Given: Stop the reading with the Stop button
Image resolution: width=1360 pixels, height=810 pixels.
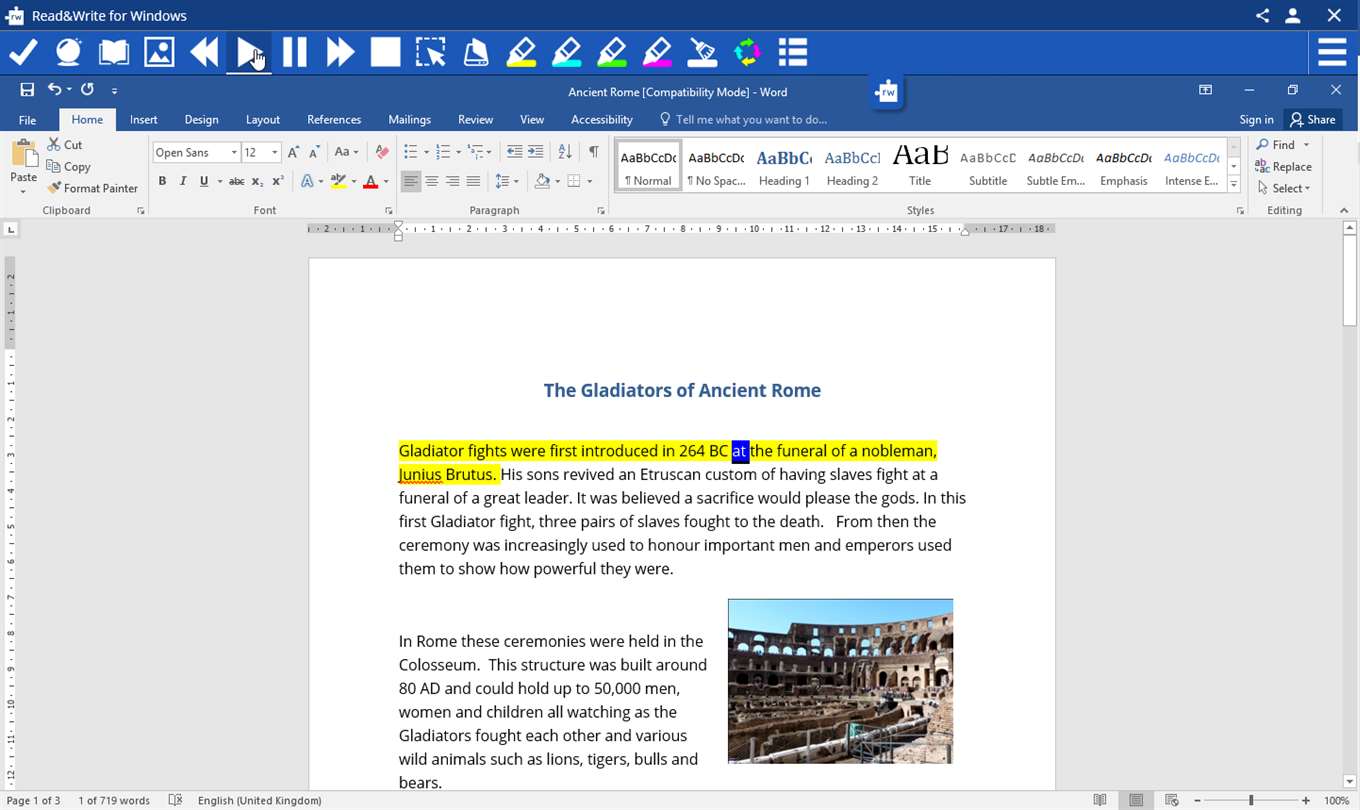Looking at the screenshot, I should pyautogui.click(x=386, y=52).
